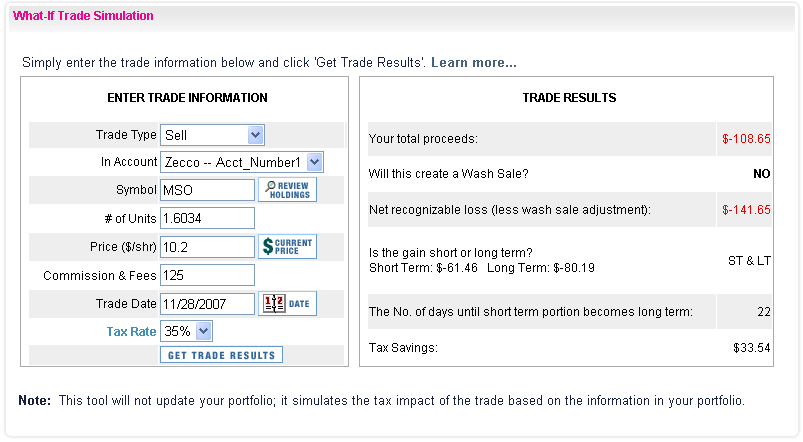Click the 35% tax rate value
Viewport: 803px width, 442px height.
click(178, 331)
